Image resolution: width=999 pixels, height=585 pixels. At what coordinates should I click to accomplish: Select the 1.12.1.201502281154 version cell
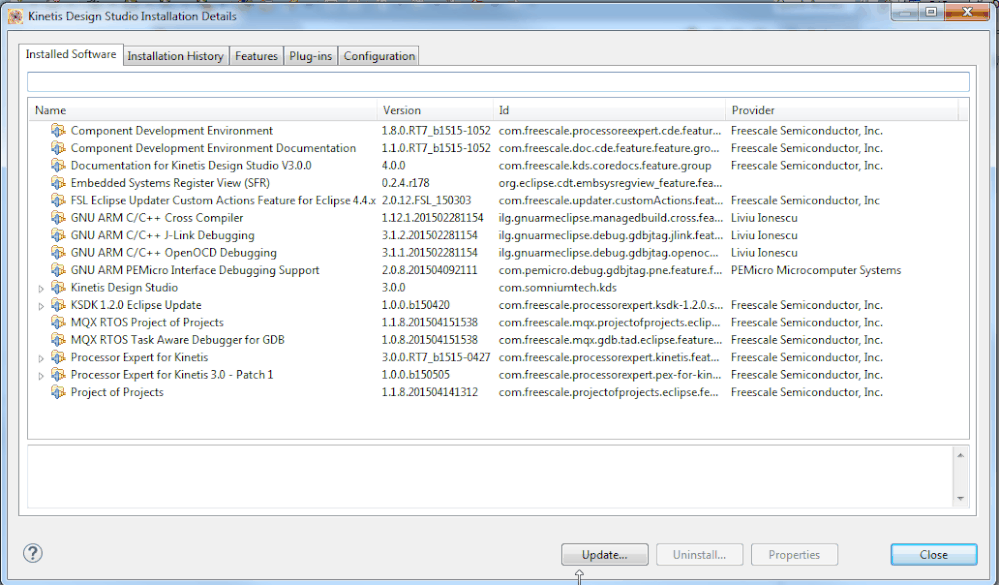pos(432,218)
